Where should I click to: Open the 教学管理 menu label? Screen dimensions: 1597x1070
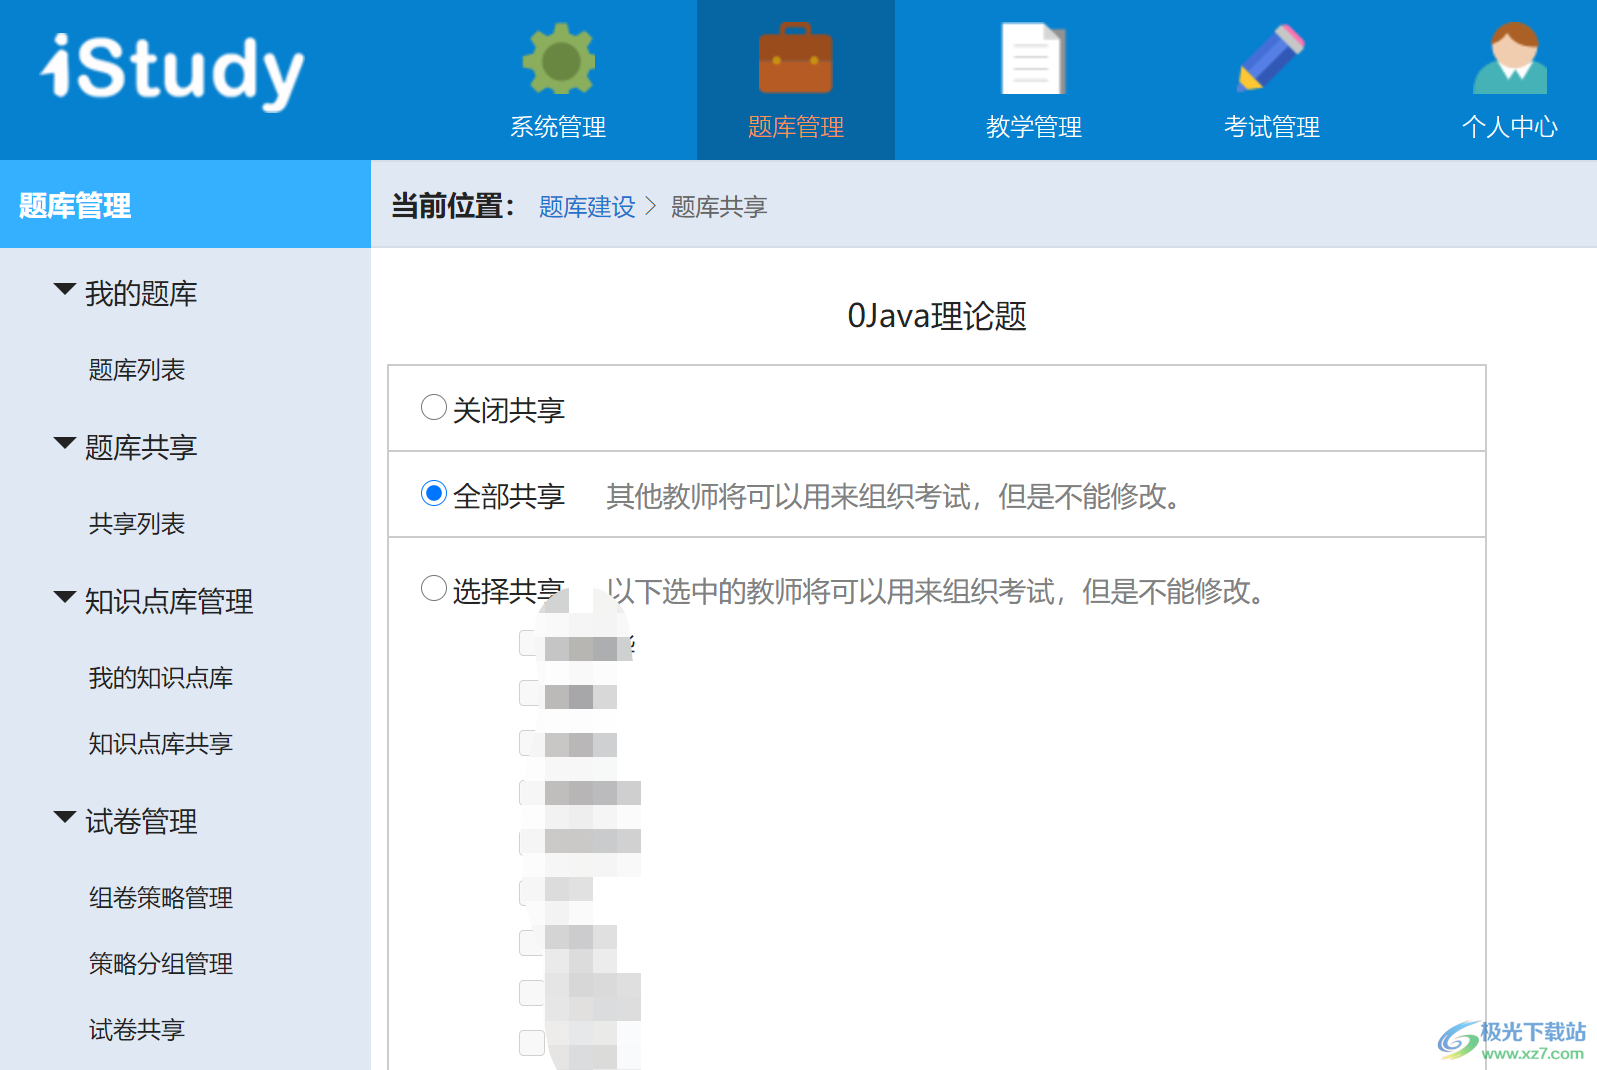tap(1034, 127)
